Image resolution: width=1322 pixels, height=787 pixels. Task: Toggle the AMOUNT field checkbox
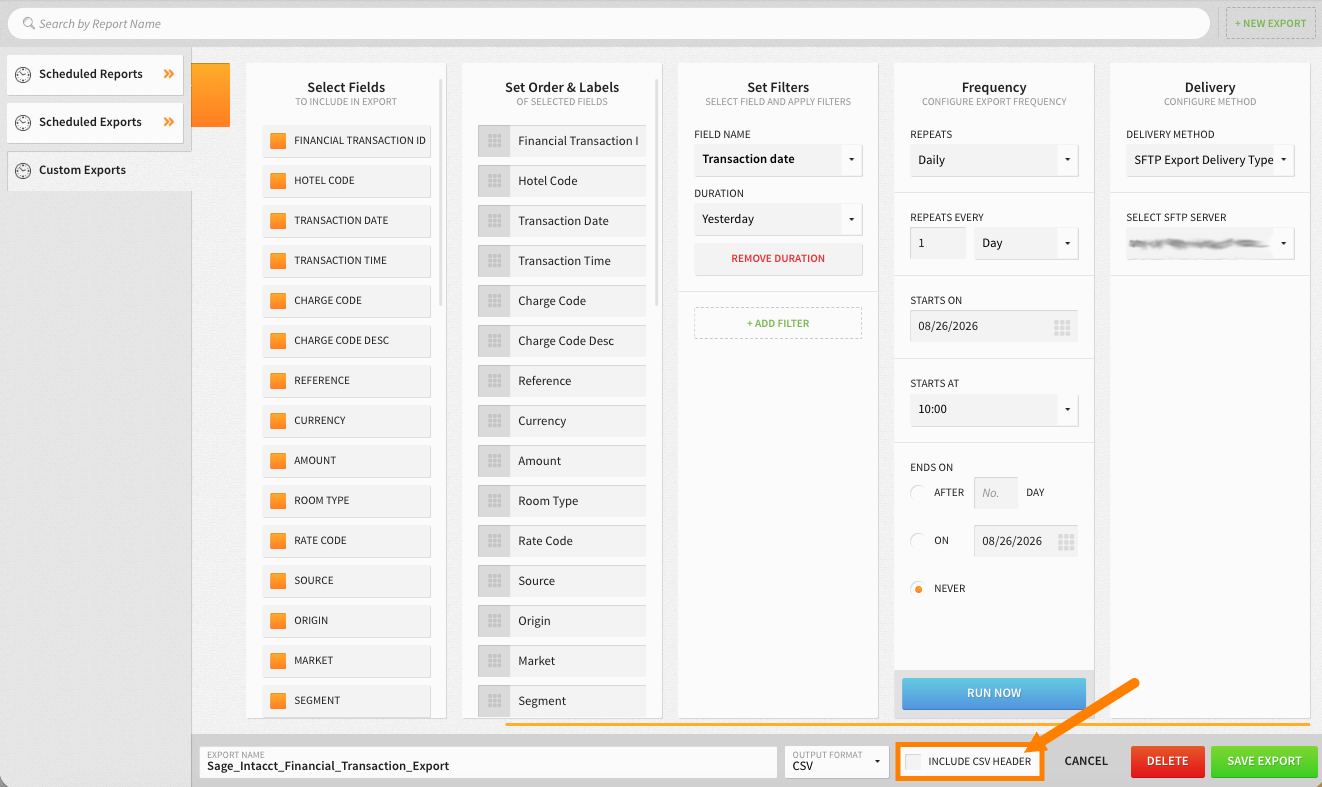point(278,461)
